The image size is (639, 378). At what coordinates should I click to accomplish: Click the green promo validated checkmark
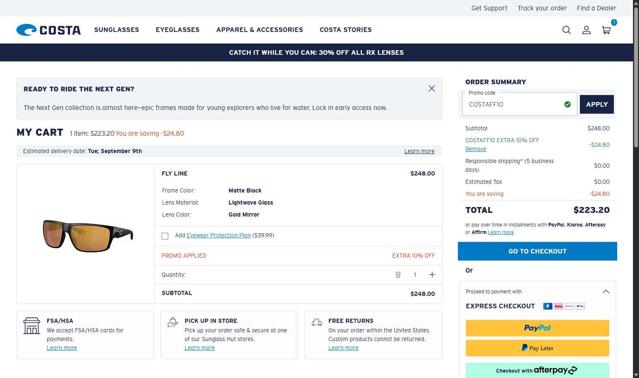point(567,104)
